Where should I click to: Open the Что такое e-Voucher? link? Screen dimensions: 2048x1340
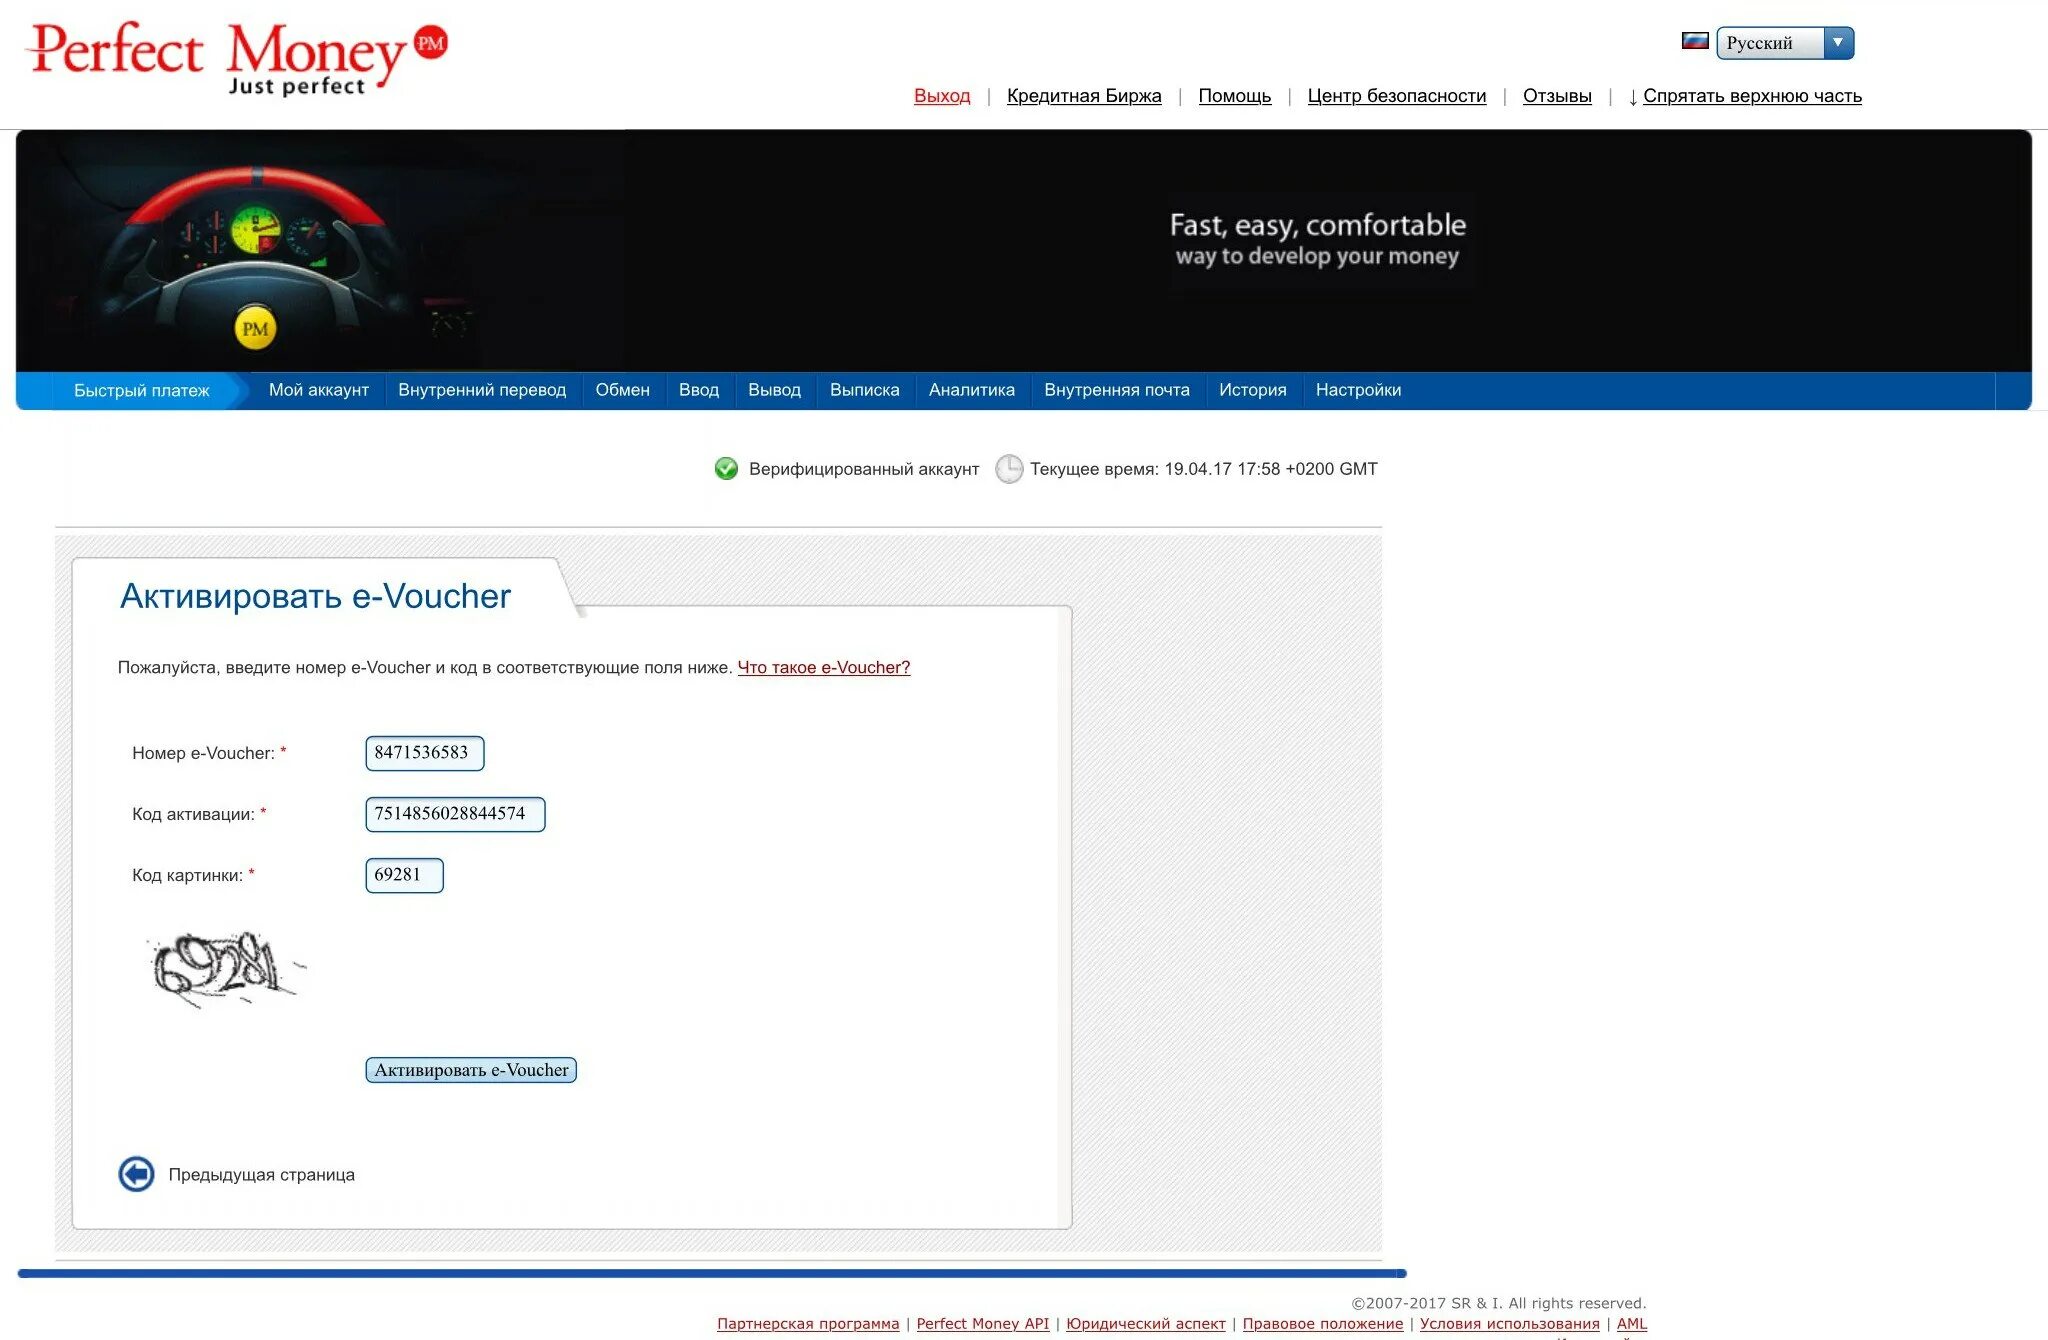[823, 667]
